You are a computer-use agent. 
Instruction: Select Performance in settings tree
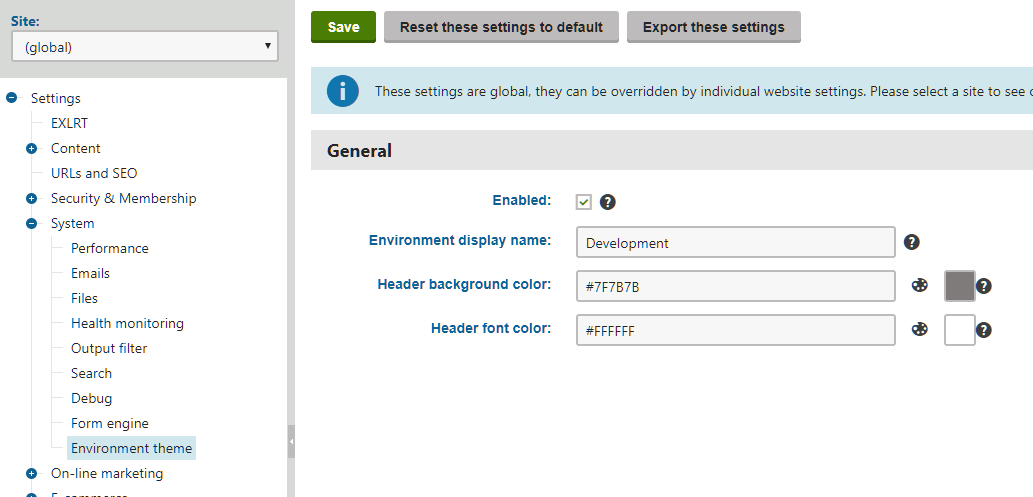point(109,248)
